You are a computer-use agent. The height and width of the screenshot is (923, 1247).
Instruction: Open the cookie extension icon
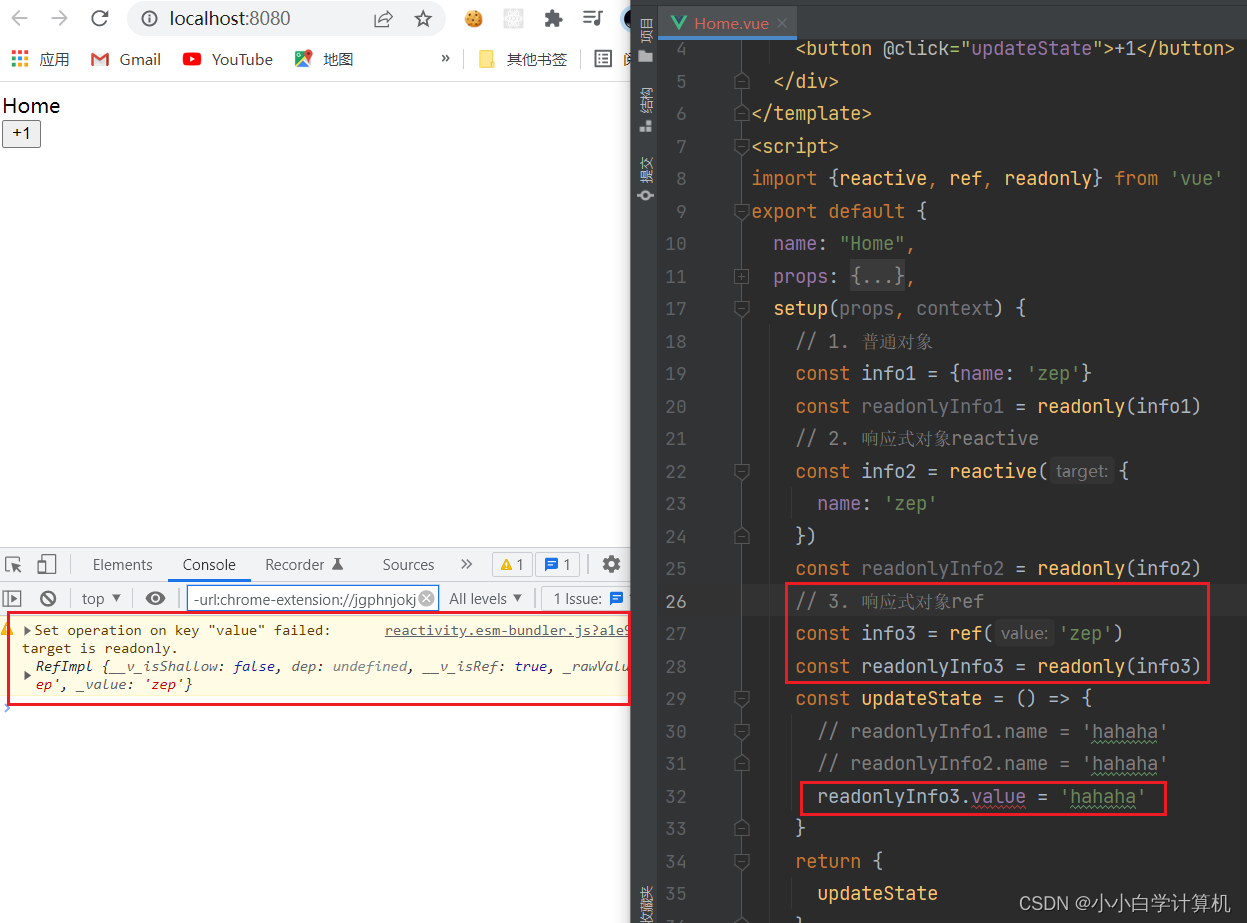click(473, 18)
